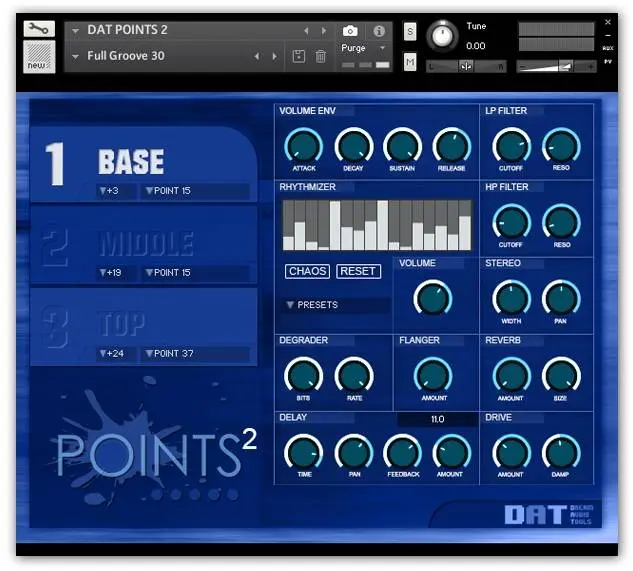Screen dimensions: 633x571
Task: Go to previous instrument DAT POINTS 2
Action: tap(306, 31)
